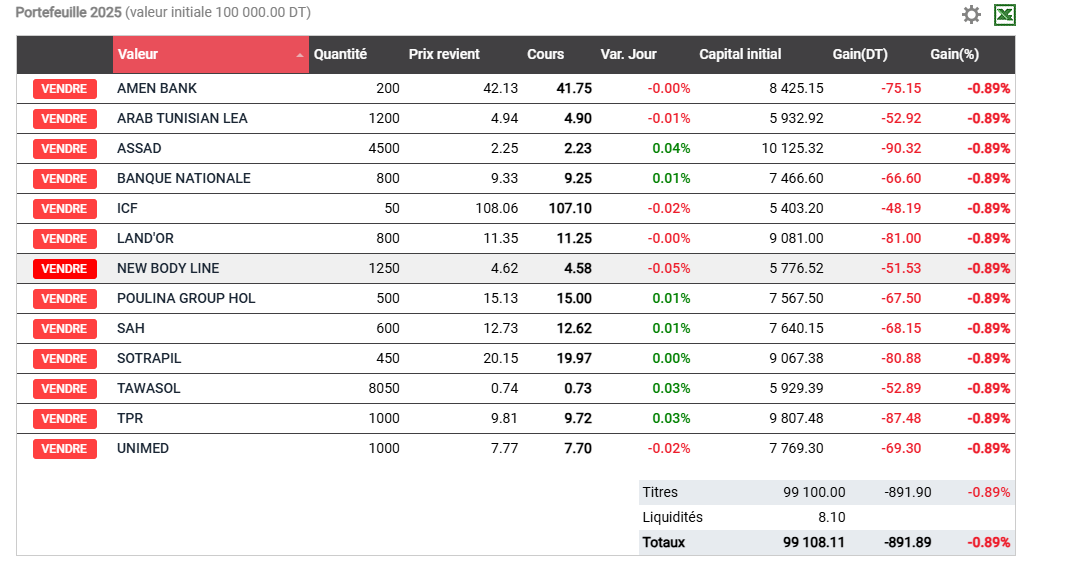
Task: Sort by Gain(%) column header
Action: pyautogui.click(x=954, y=54)
